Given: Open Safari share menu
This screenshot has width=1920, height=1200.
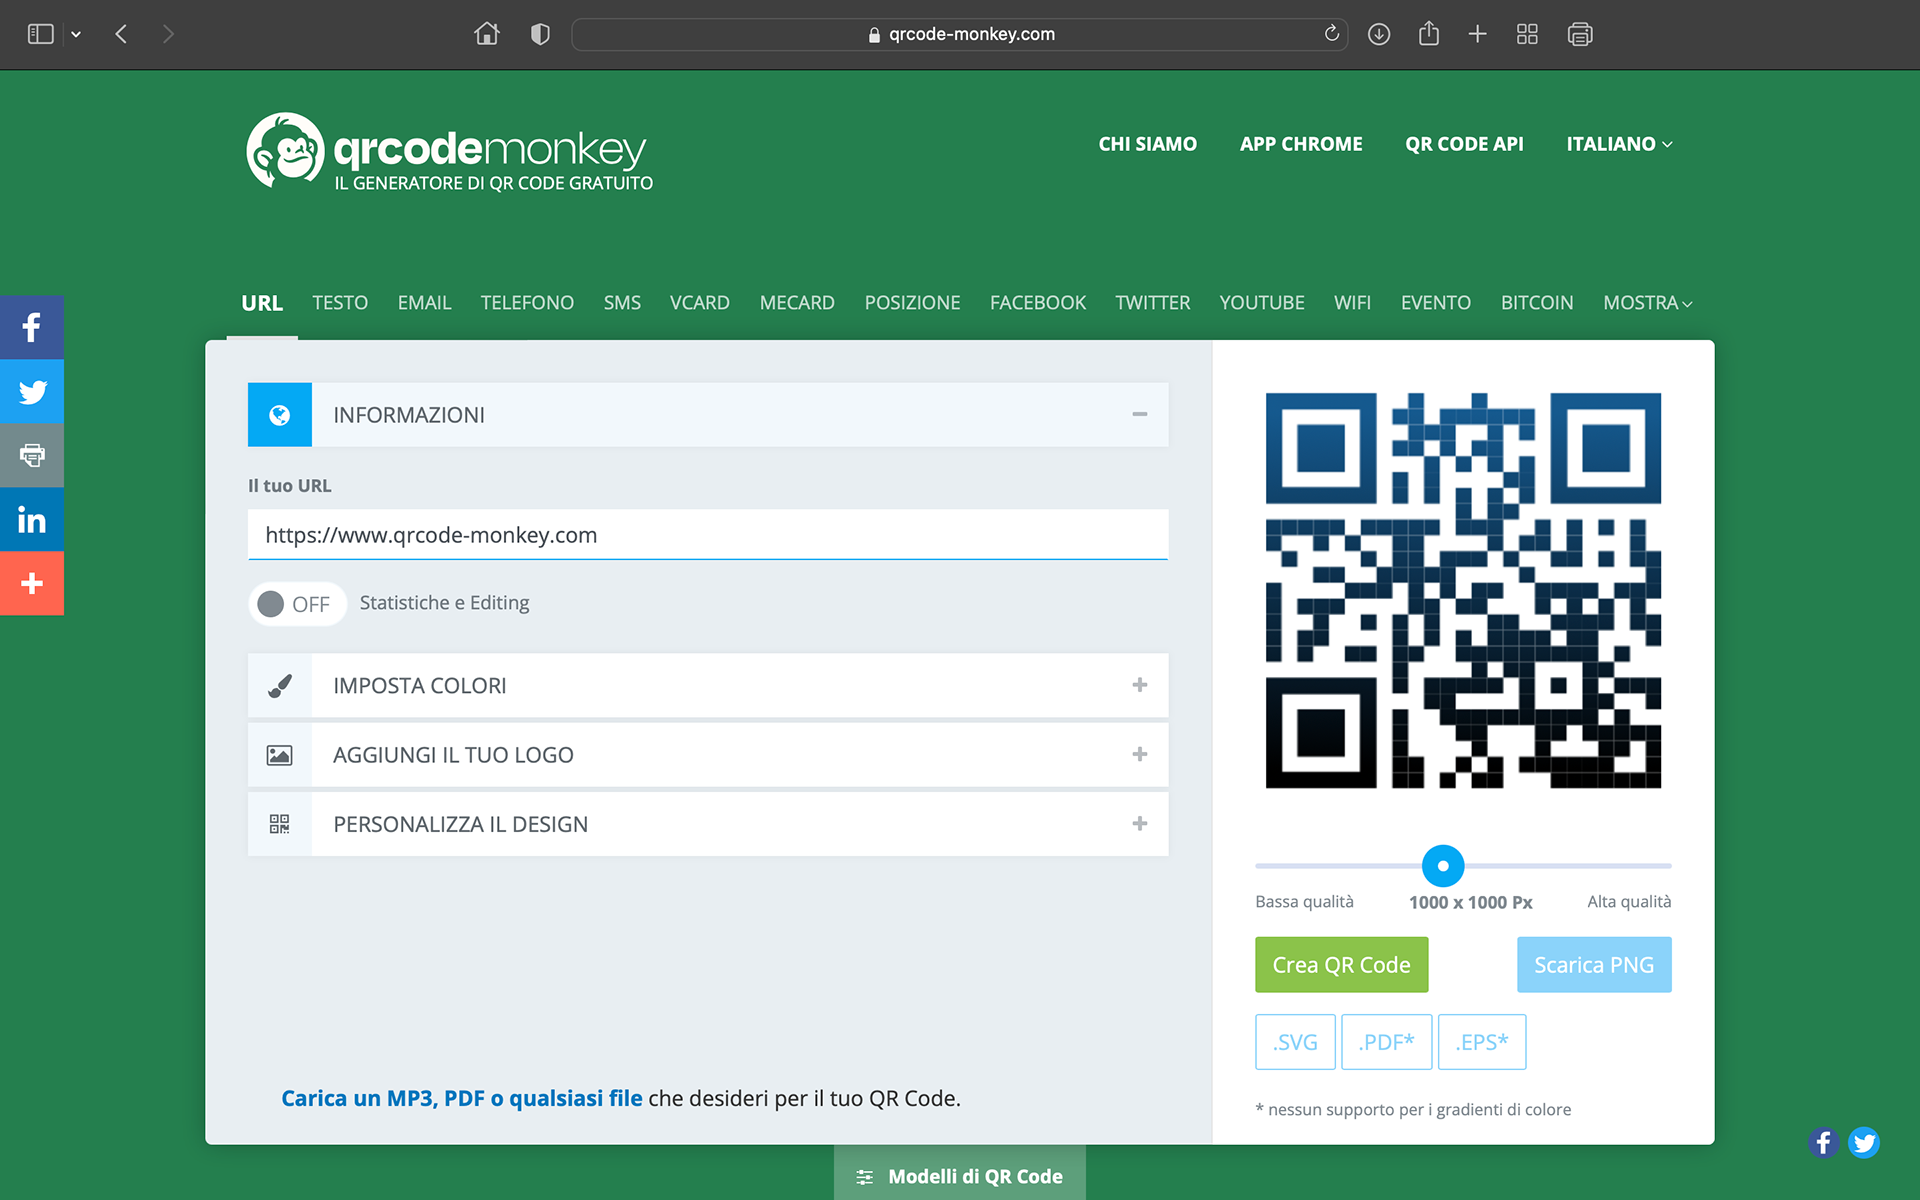Looking at the screenshot, I should (1429, 34).
